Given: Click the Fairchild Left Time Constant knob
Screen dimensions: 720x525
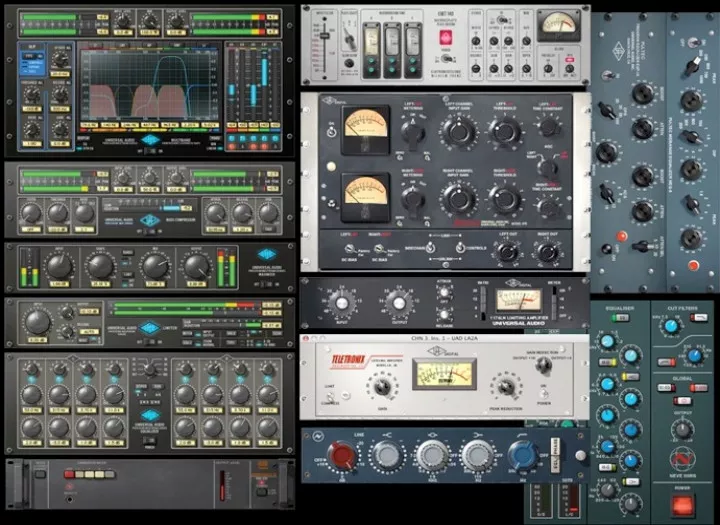Looking at the screenshot, I should (x=548, y=126).
